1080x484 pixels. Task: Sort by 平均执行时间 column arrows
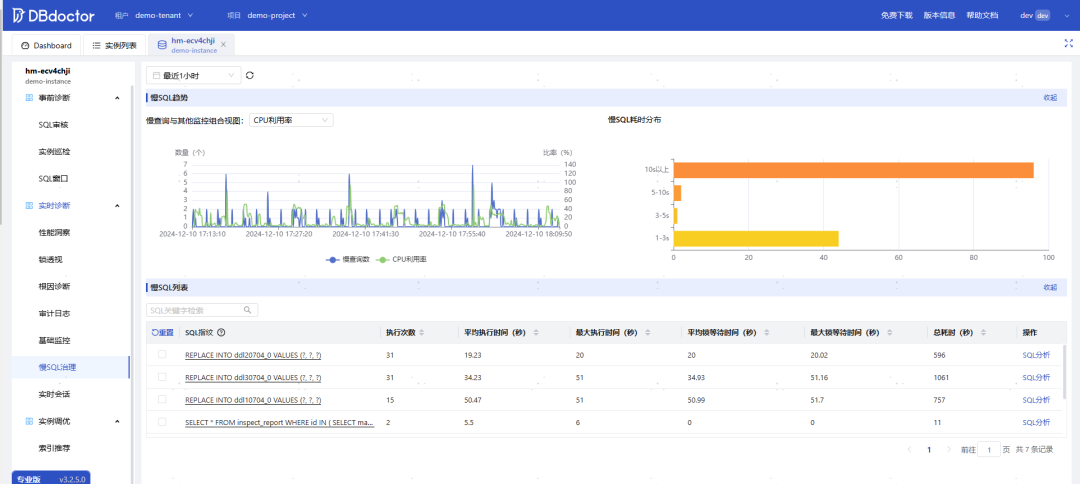(535, 333)
